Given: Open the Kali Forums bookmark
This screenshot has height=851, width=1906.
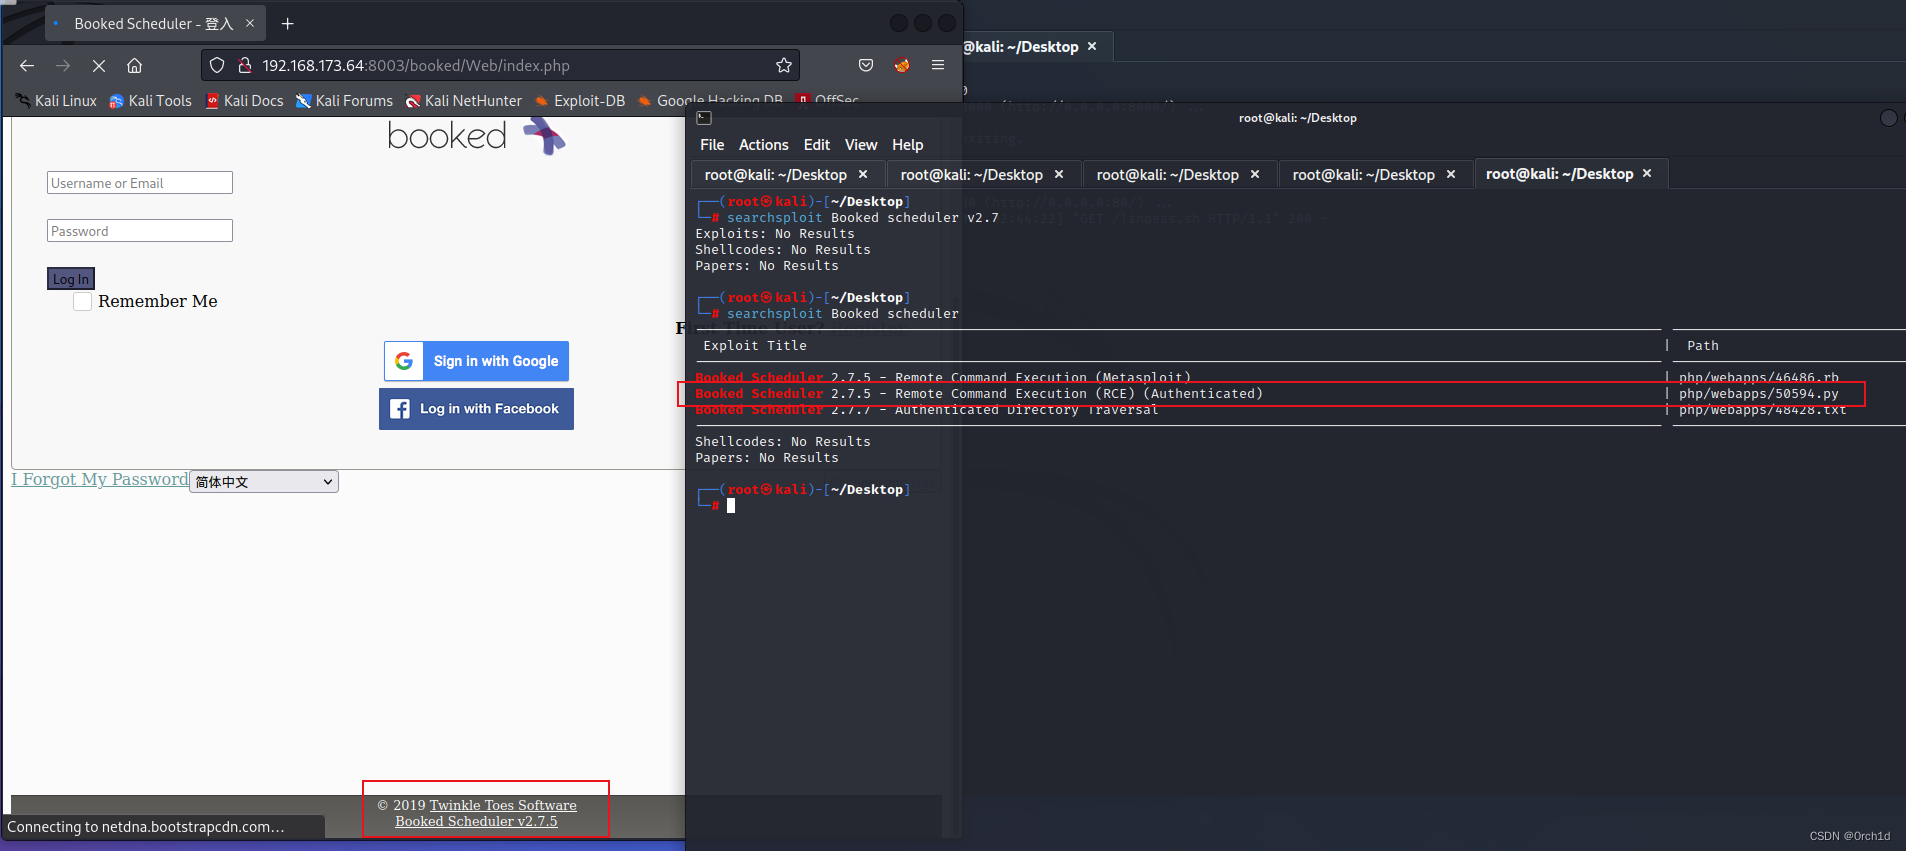Looking at the screenshot, I should pos(344,101).
